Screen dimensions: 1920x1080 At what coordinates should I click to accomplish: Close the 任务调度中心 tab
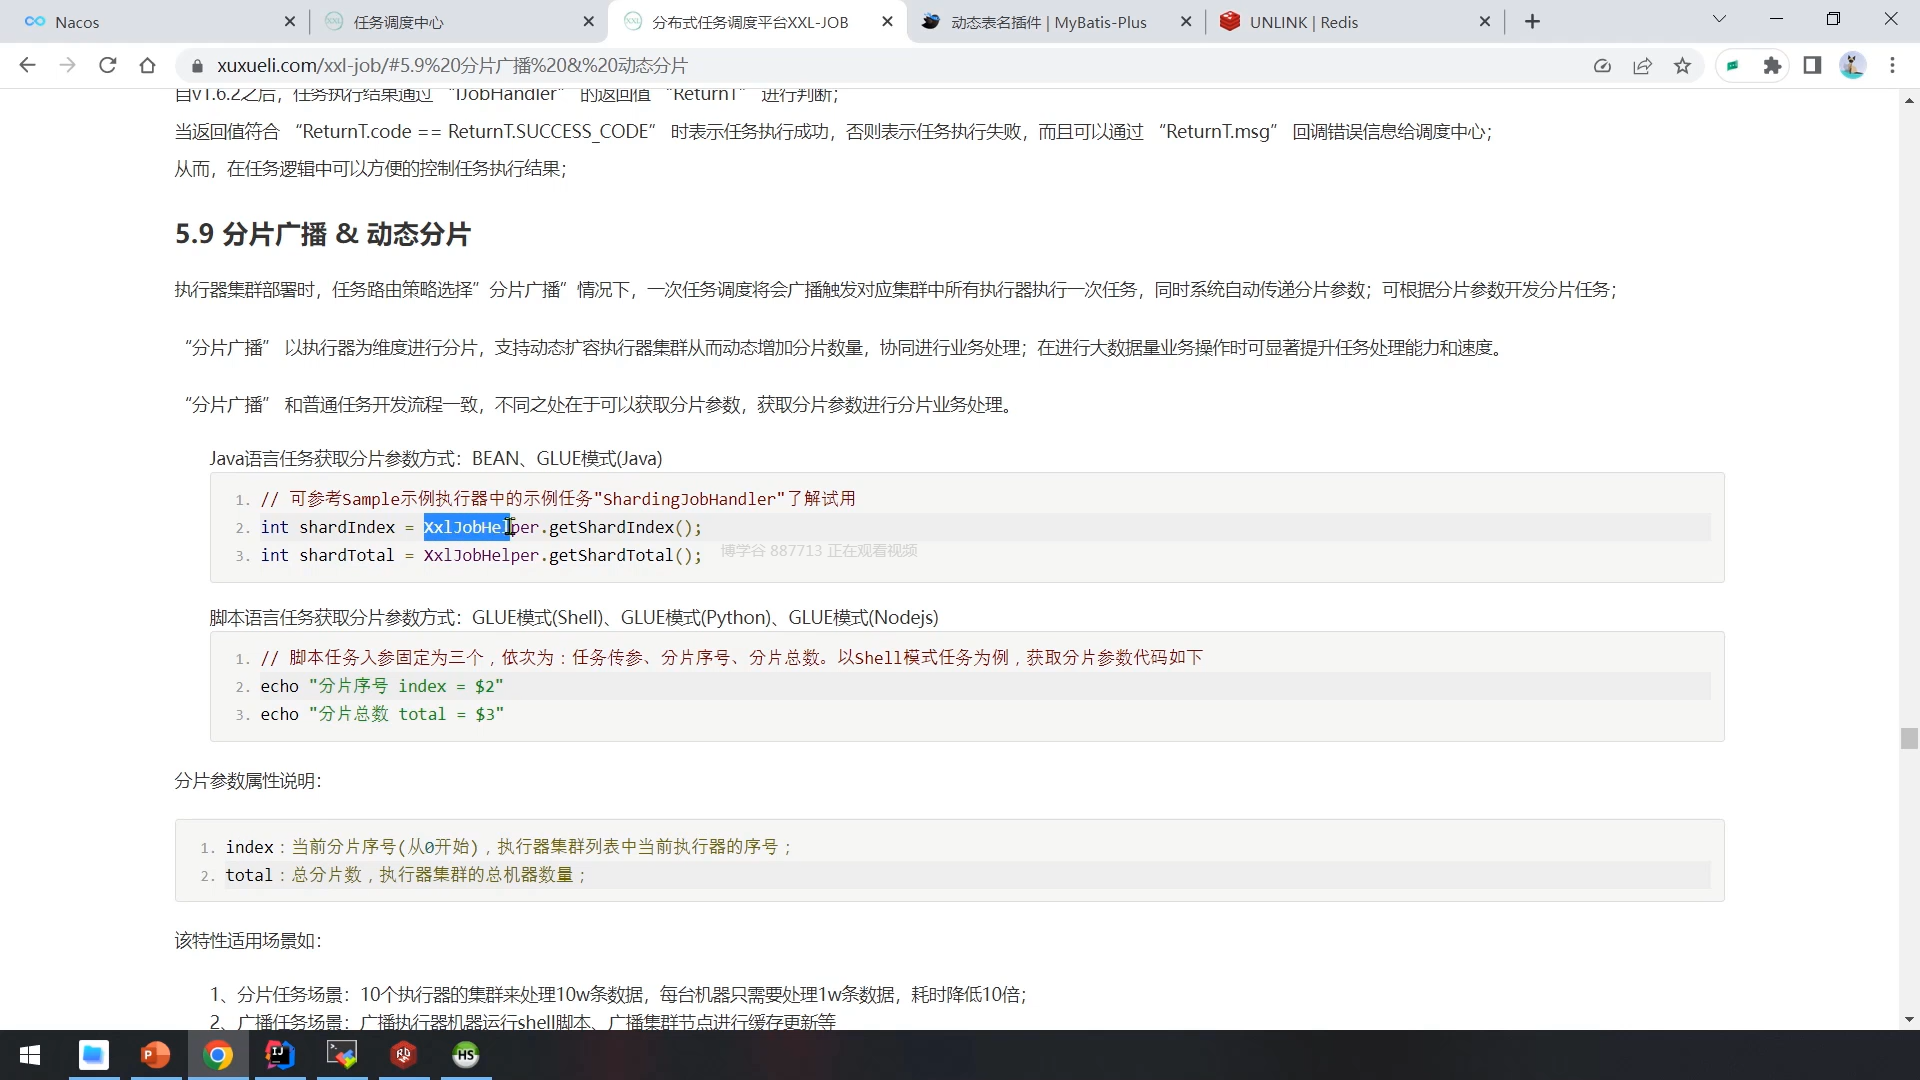pyautogui.click(x=589, y=22)
